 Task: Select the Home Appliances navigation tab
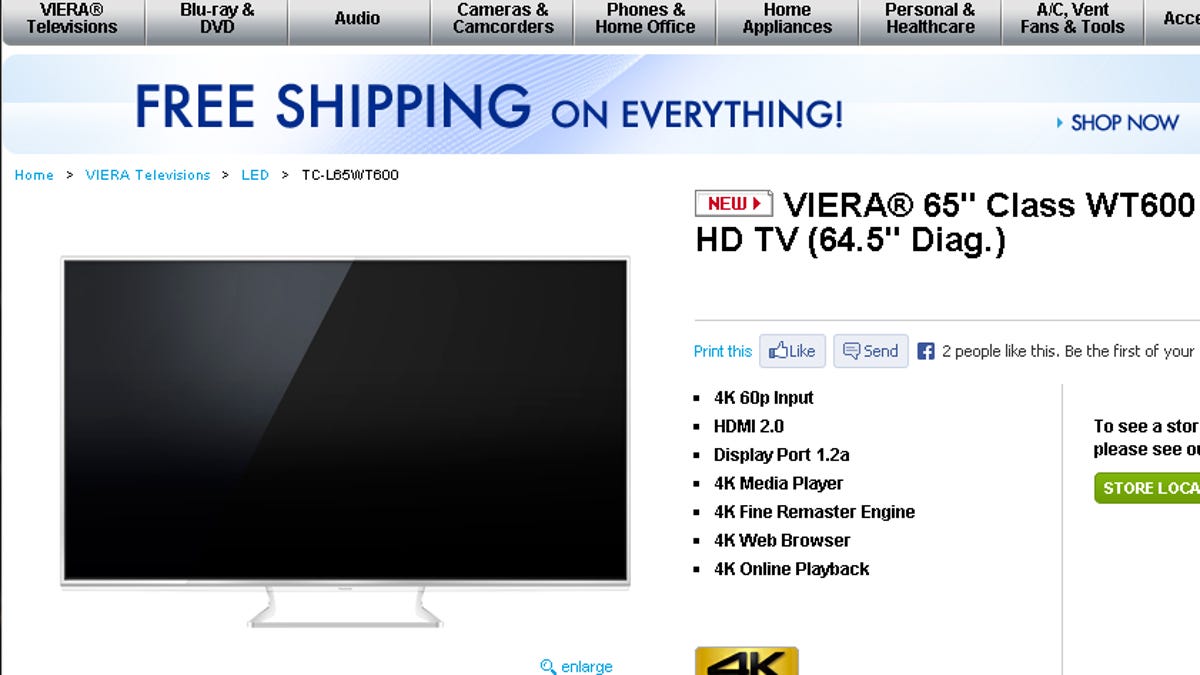tap(788, 20)
